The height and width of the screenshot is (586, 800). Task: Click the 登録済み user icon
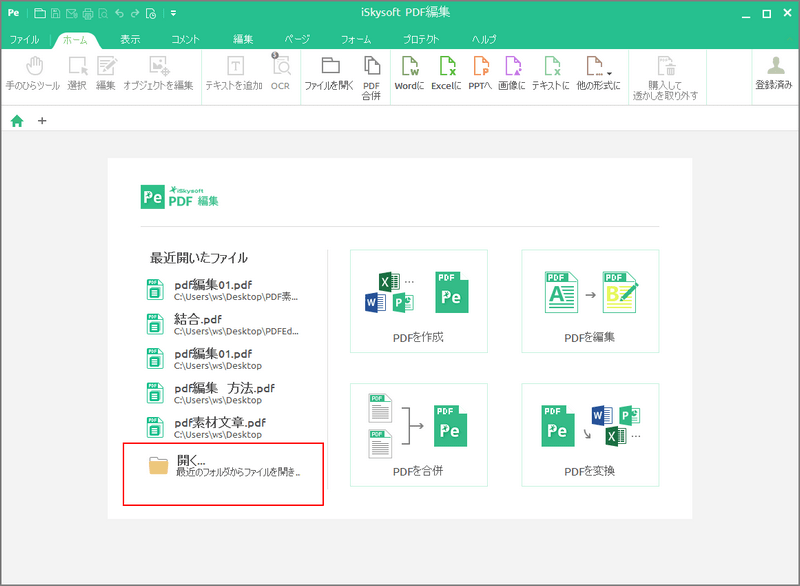(x=774, y=73)
